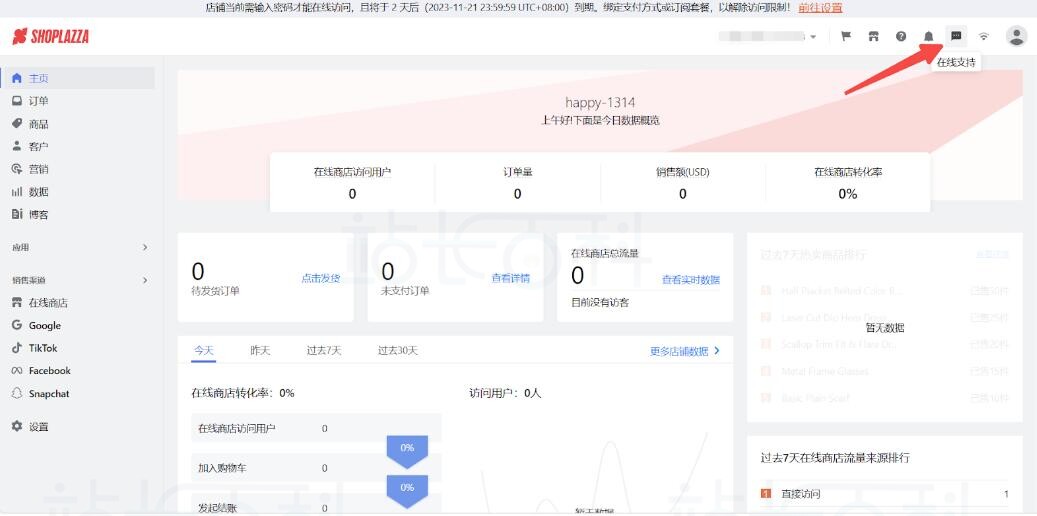The width and height of the screenshot is (1037, 516).
Task: Click the 订单量 stat
Action: (x=517, y=183)
